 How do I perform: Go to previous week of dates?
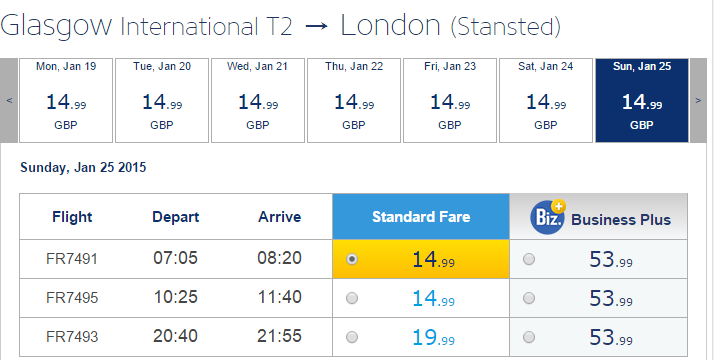[x=9, y=101]
